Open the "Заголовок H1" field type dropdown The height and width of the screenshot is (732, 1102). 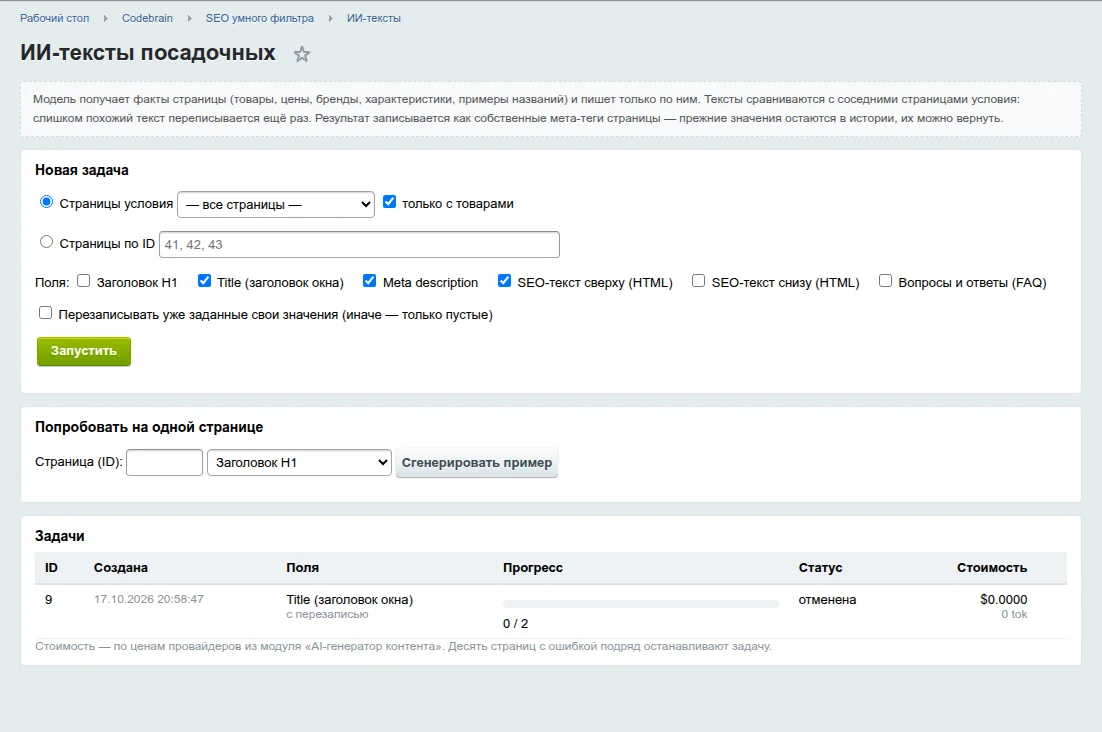[299, 462]
